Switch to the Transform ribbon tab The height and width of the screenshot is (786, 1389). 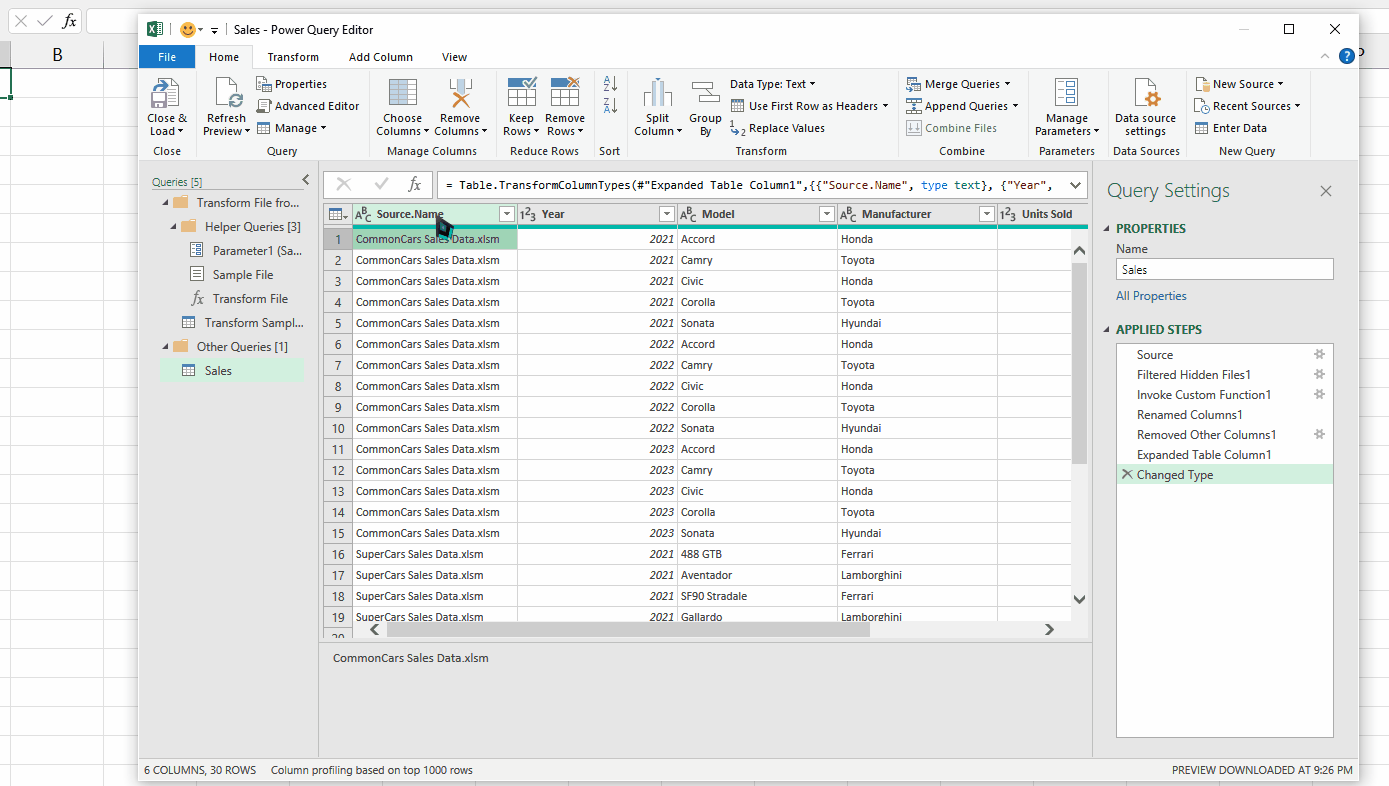[292, 57]
